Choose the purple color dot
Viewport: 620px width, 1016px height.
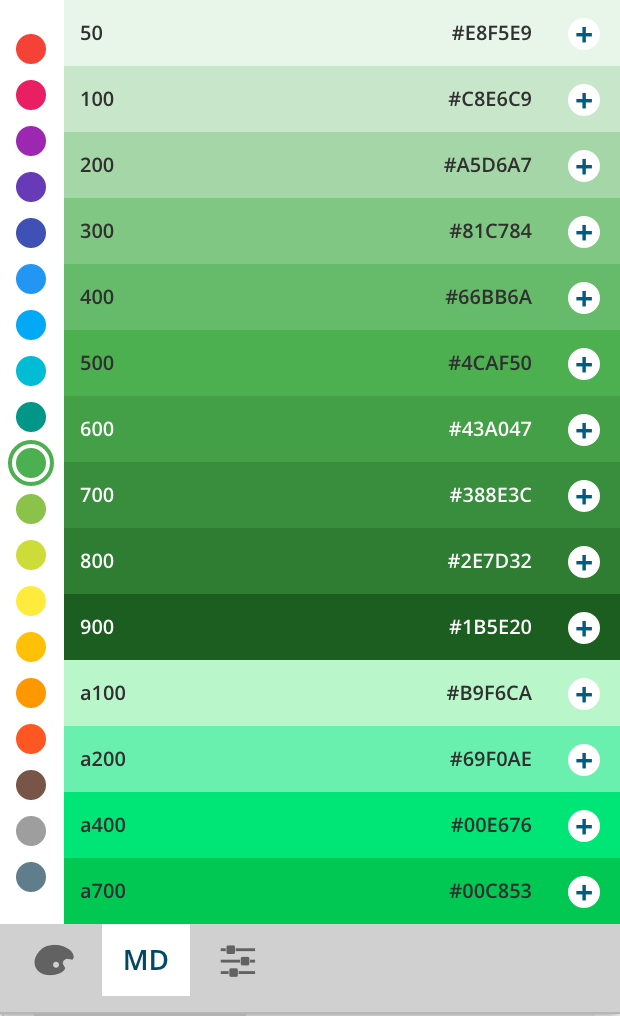[31, 141]
